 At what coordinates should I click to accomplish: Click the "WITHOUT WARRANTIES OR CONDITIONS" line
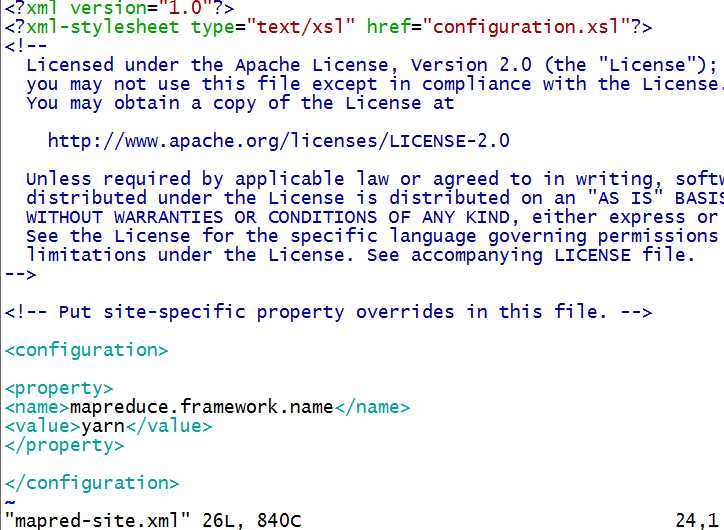click(x=372, y=217)
